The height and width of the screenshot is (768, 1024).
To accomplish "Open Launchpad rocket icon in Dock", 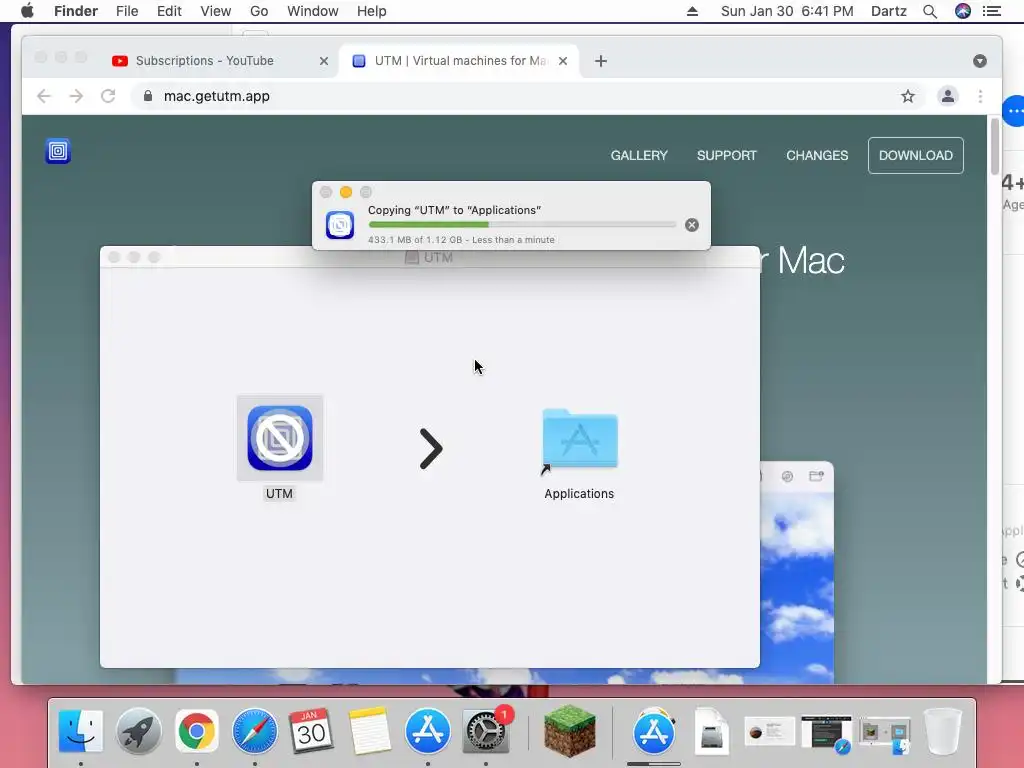I will coord(138,731).
